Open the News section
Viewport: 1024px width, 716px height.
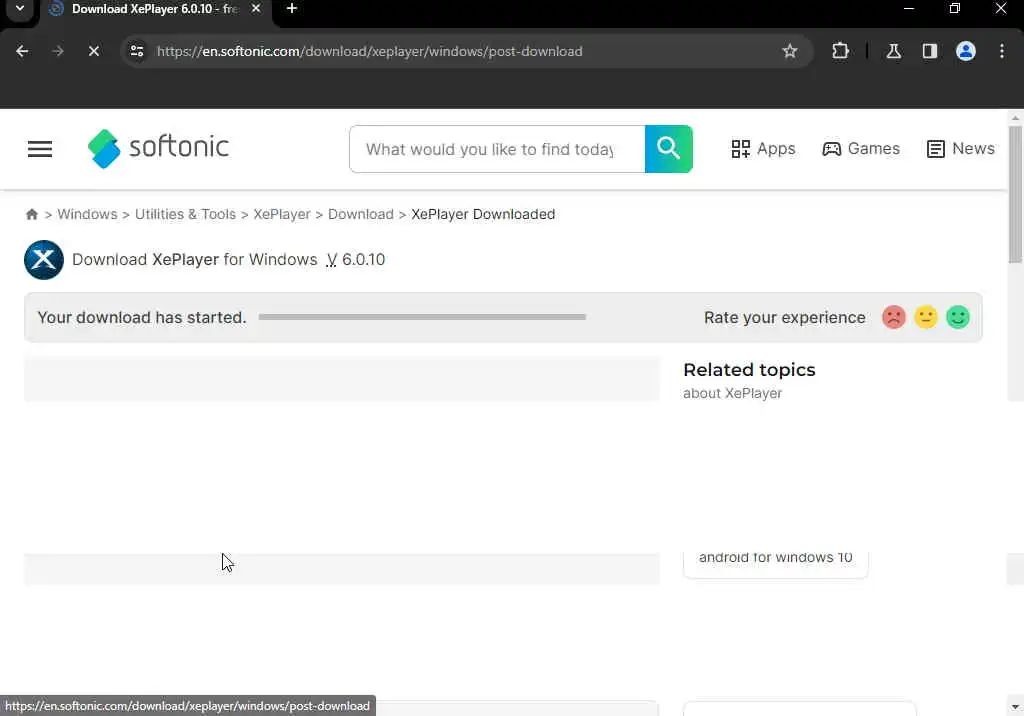tap(961, 149)
